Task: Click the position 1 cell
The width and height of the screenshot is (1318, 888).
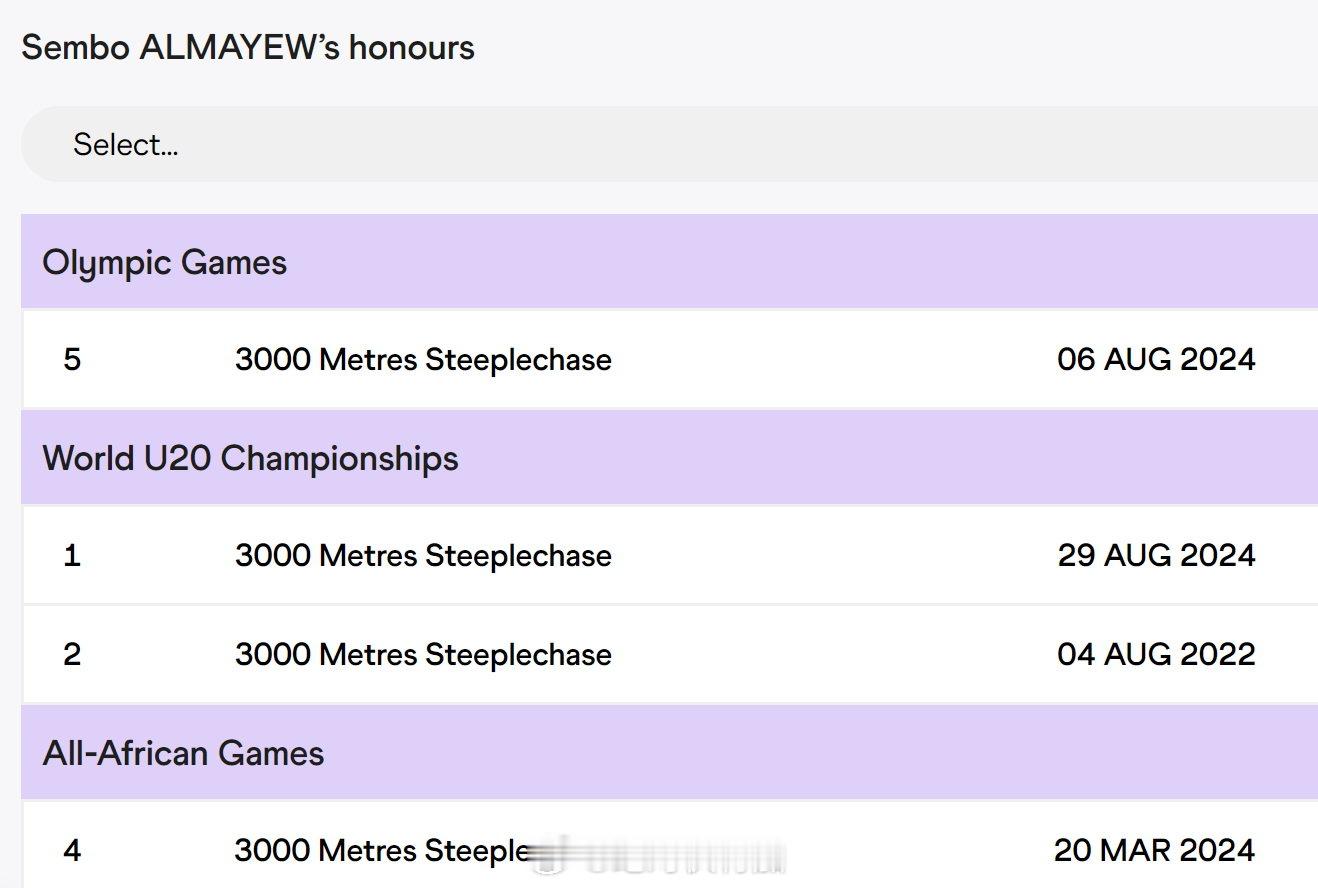Action: [72, 555]
